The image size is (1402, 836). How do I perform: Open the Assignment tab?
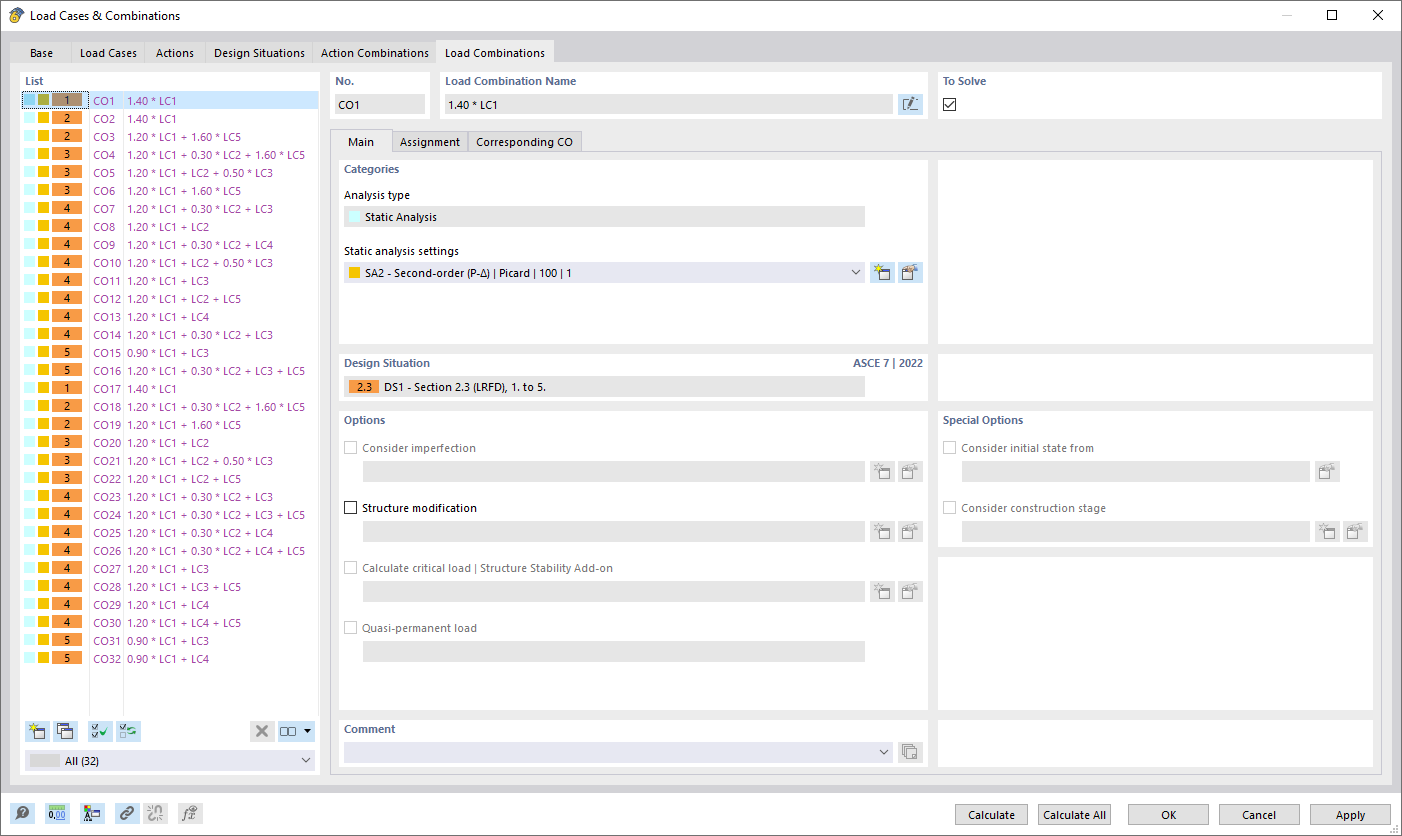pyautogui.click(x=429, y=141)
